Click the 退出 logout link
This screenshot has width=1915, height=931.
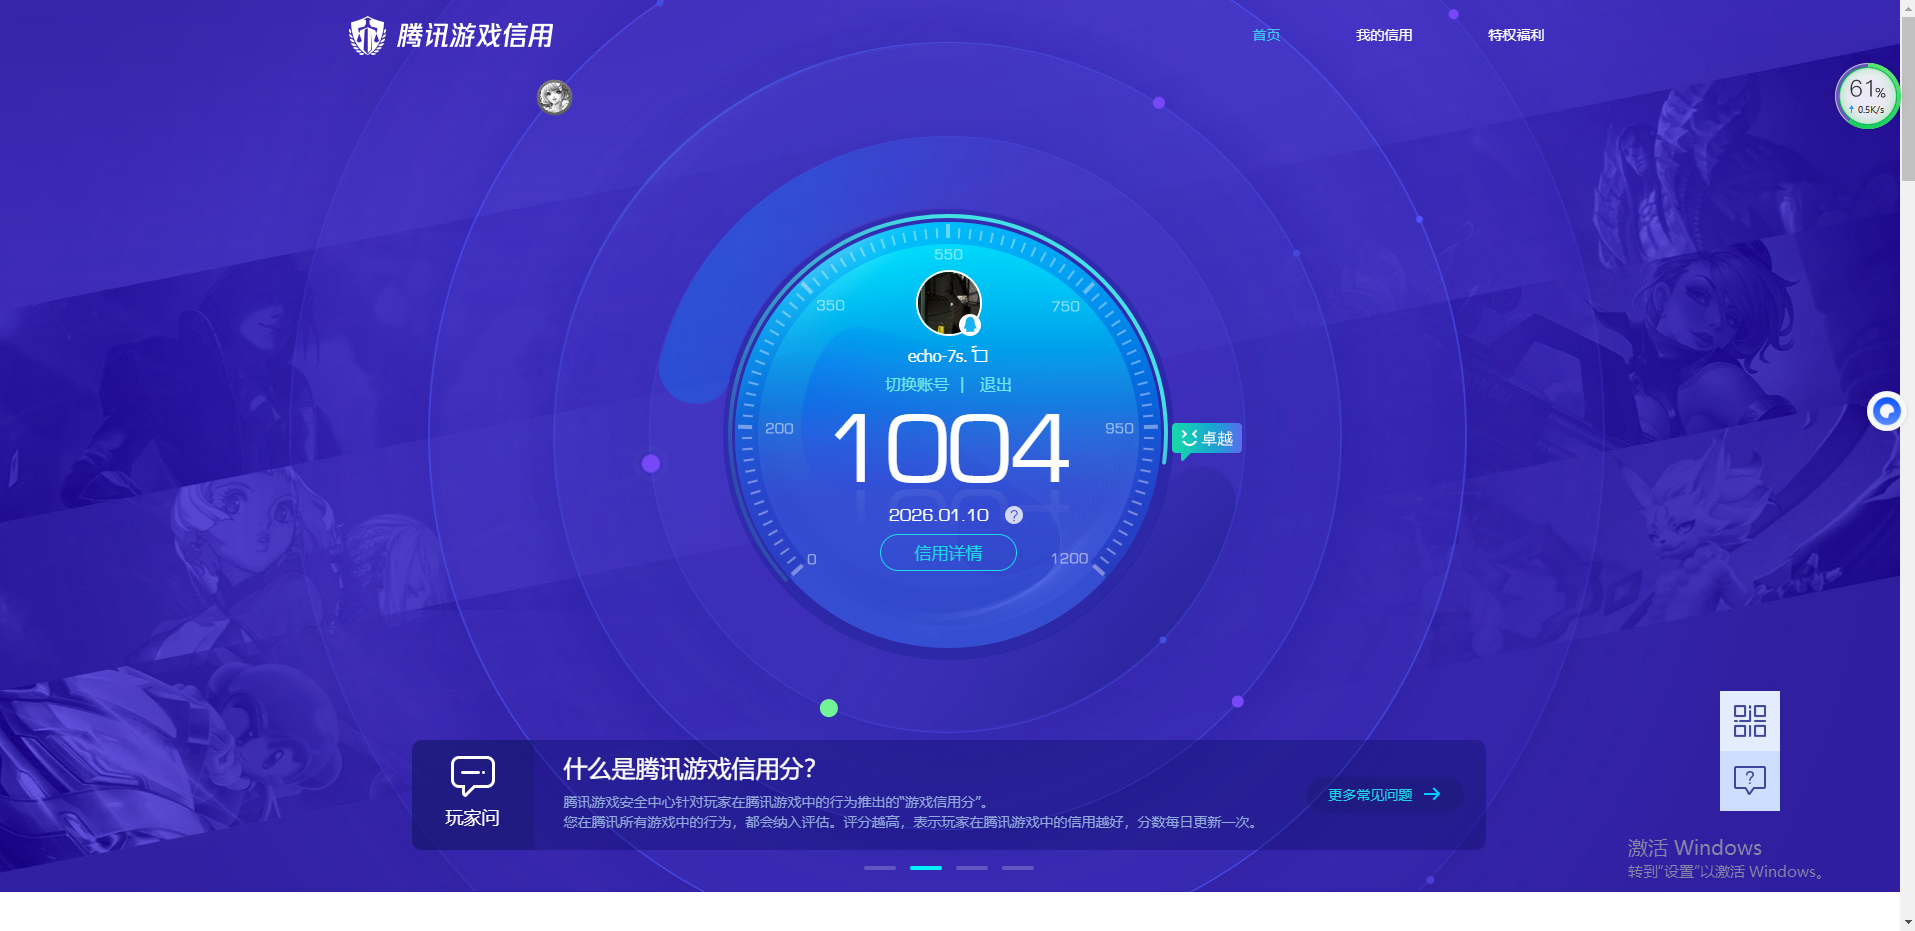click(x=996, y=384)
